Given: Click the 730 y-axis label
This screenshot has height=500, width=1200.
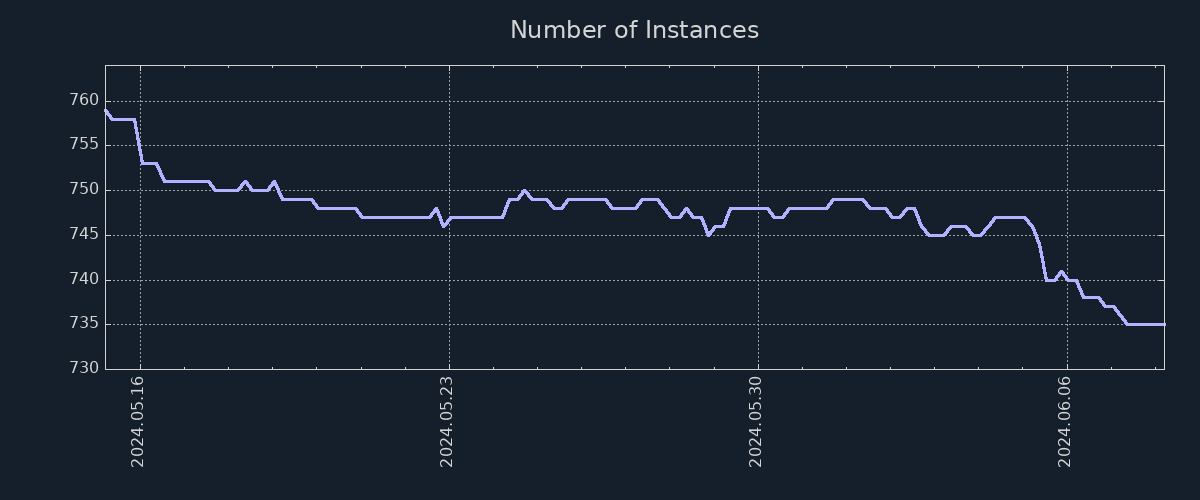Looking at the screenshot, I should click(84, 369).
